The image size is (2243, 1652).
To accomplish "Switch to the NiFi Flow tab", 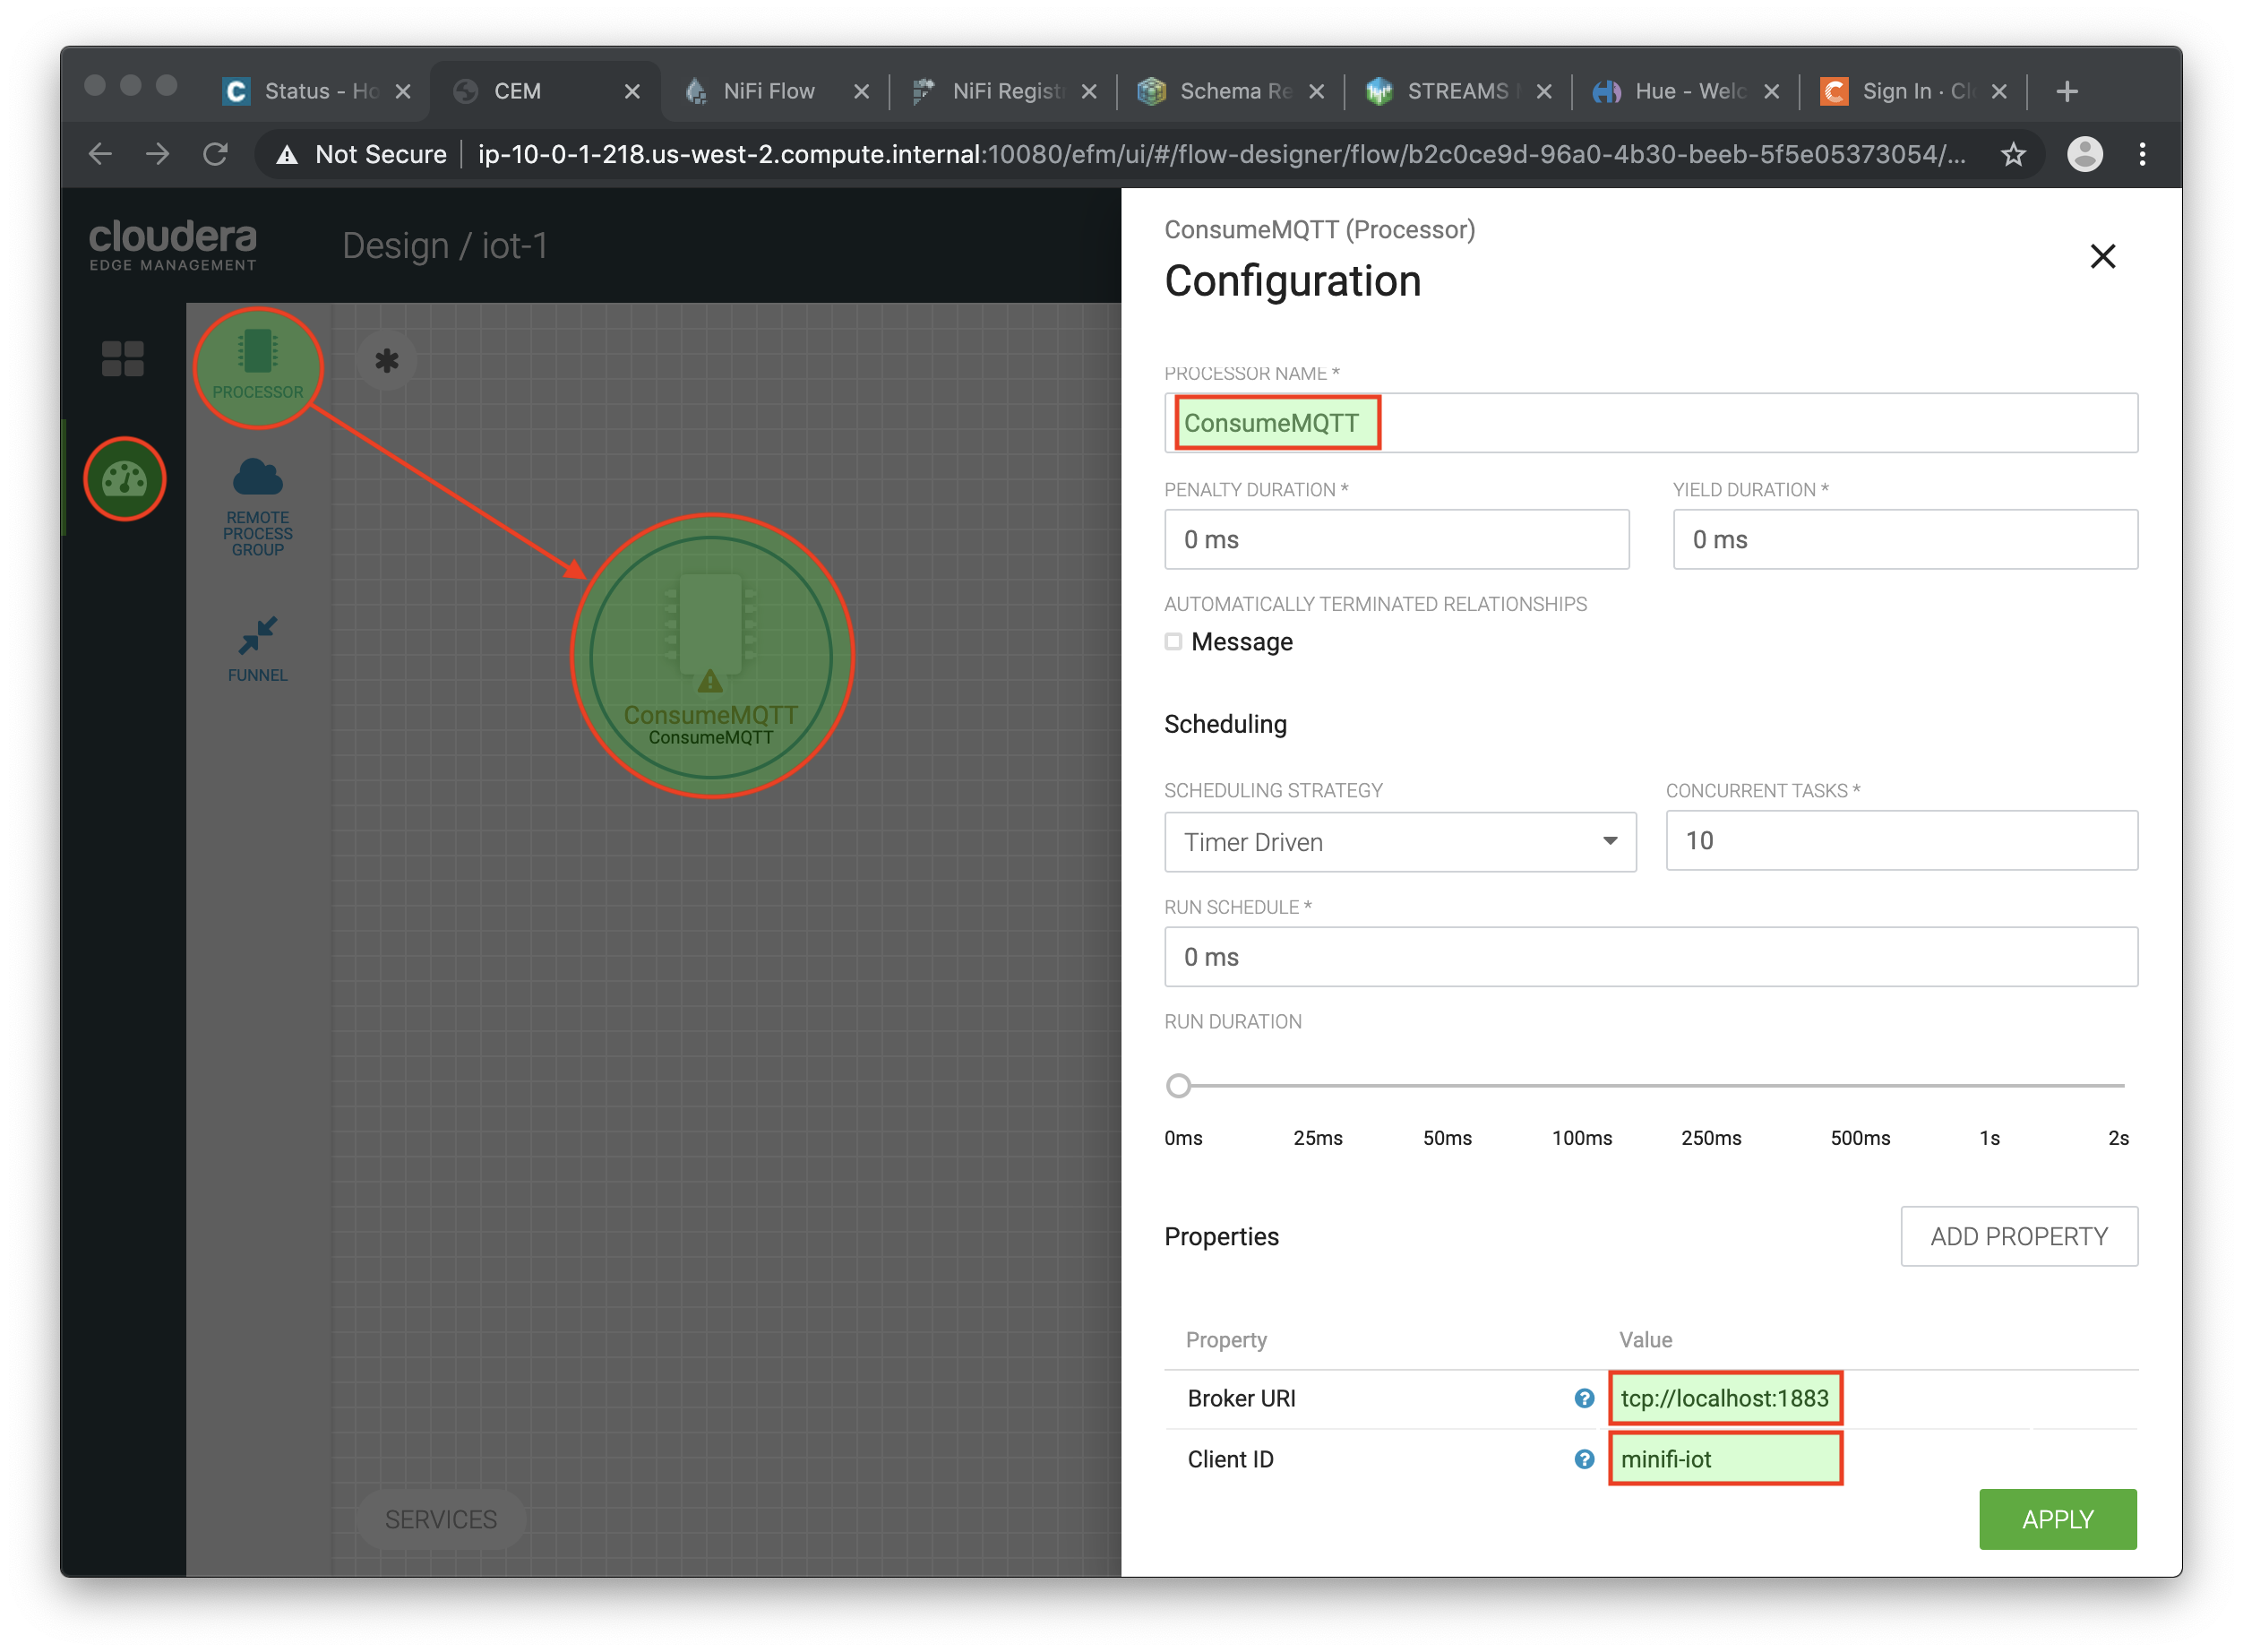I will (768, 91).
